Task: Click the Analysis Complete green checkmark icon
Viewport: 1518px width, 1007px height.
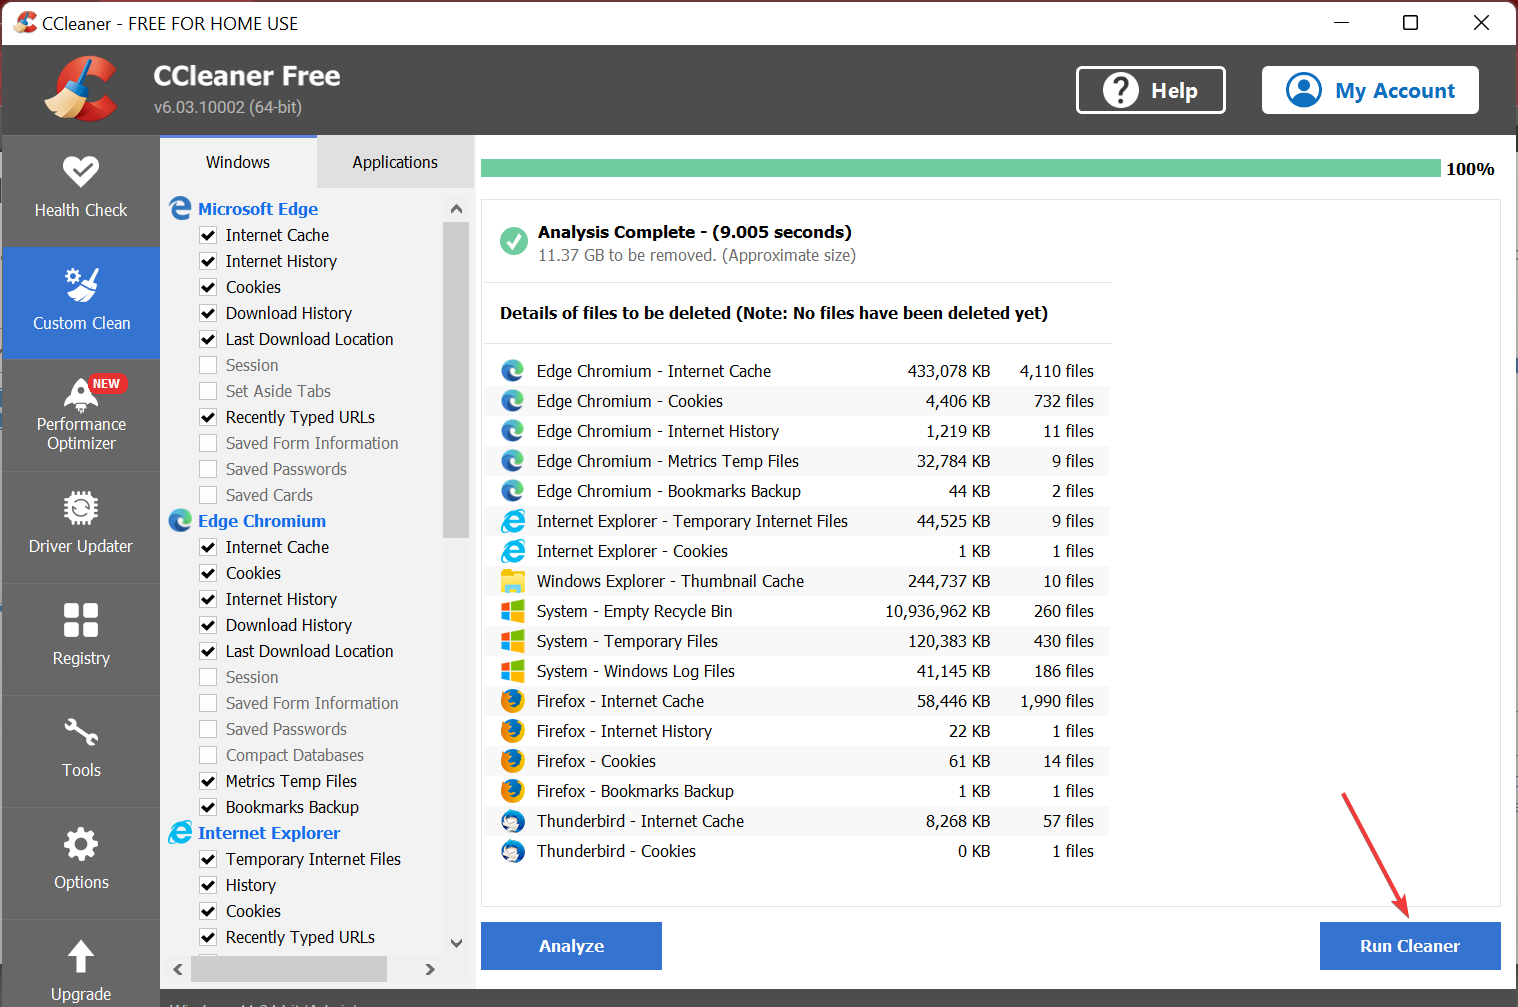Action: coord(514,241)
